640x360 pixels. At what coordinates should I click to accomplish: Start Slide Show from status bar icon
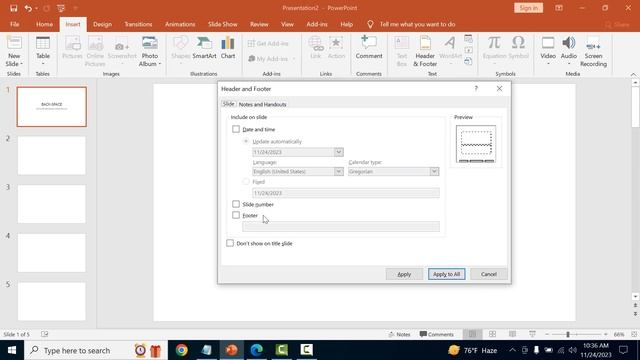click(x=532, y=334)
